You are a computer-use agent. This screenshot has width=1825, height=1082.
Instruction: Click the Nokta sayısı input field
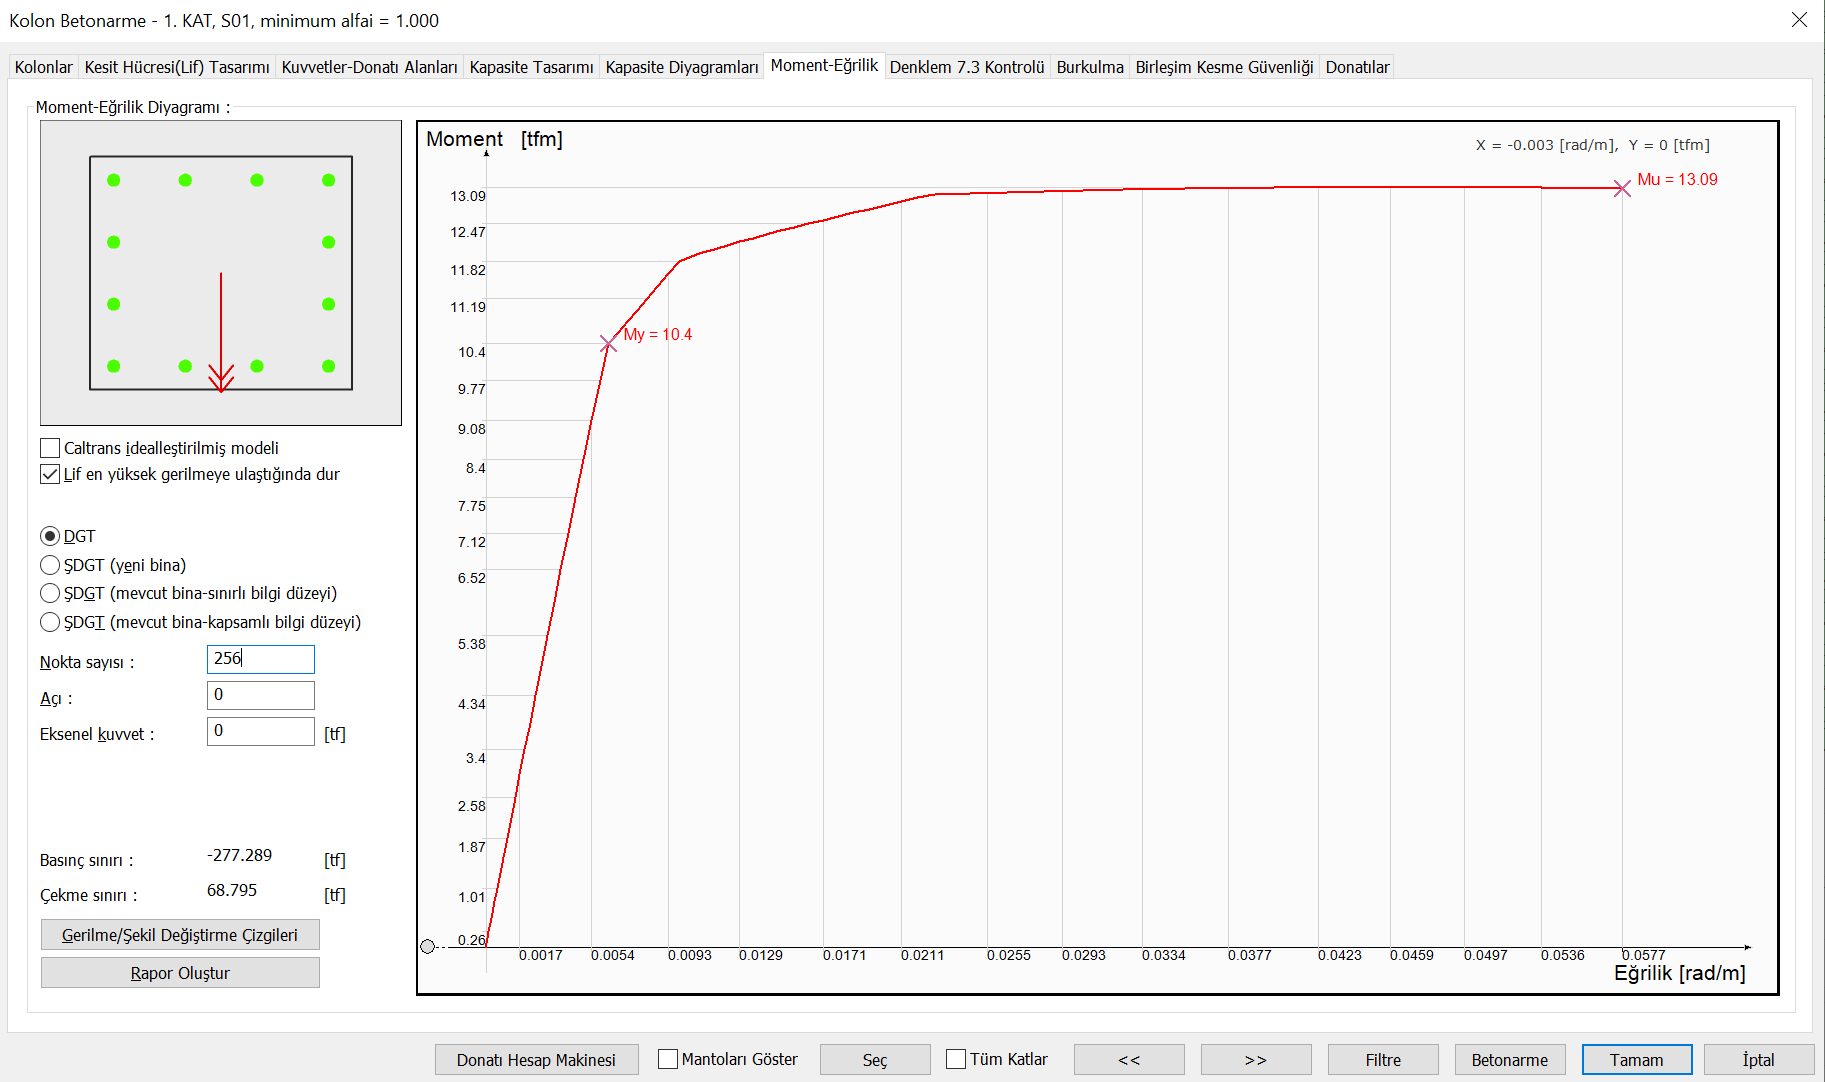click(x=261, y=659)
